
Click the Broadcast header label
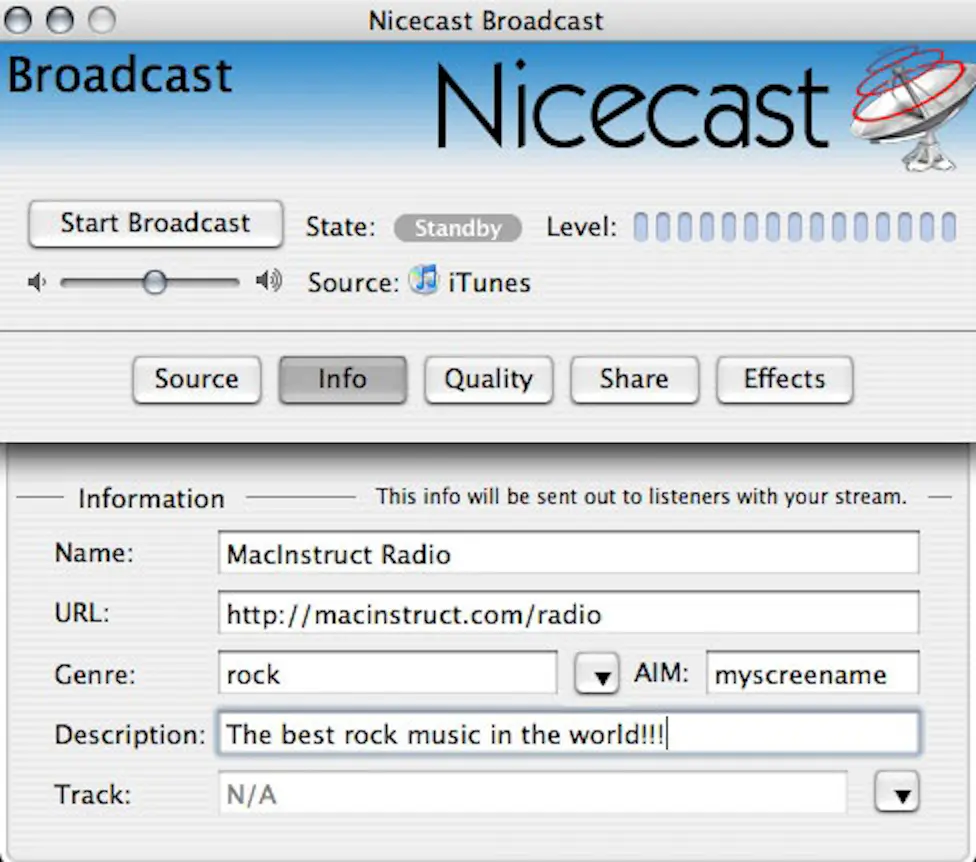pyautogui.click(x=119, y=74)
